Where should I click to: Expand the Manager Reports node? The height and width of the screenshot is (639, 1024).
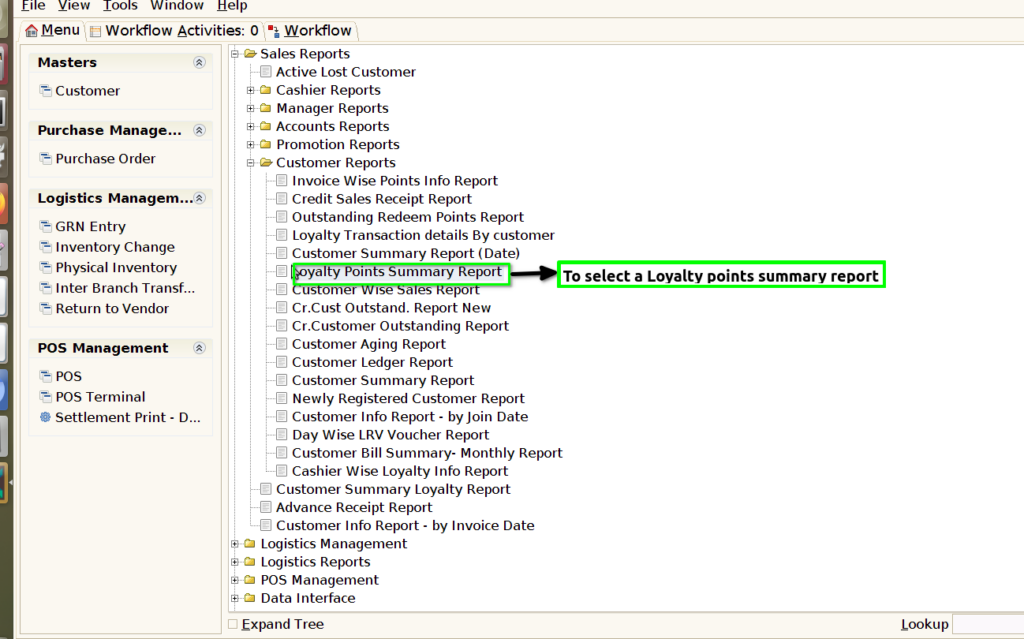[x=250, y=108]
